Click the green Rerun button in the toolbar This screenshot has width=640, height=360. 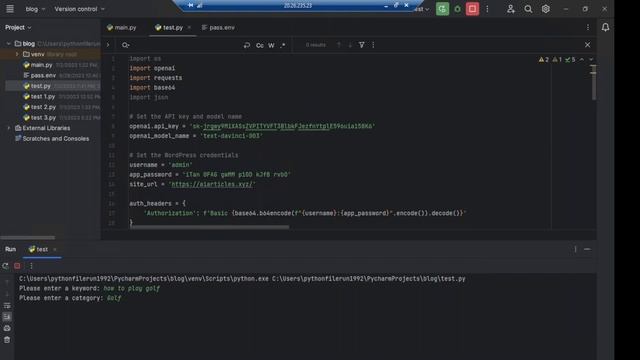click(442, 9)
